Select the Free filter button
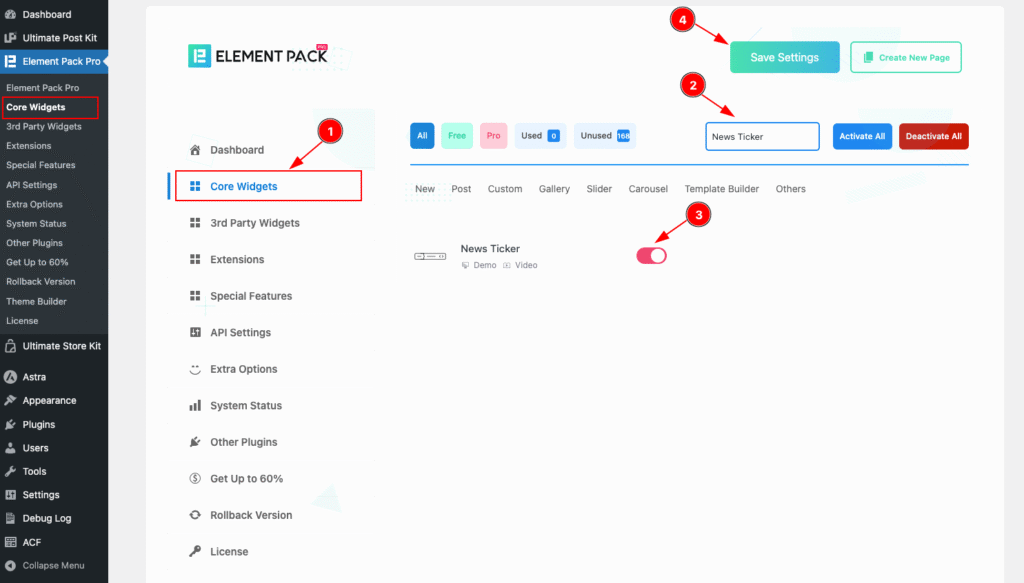The width and height of the screenshot is (1024, 583). tap(456, 136)
